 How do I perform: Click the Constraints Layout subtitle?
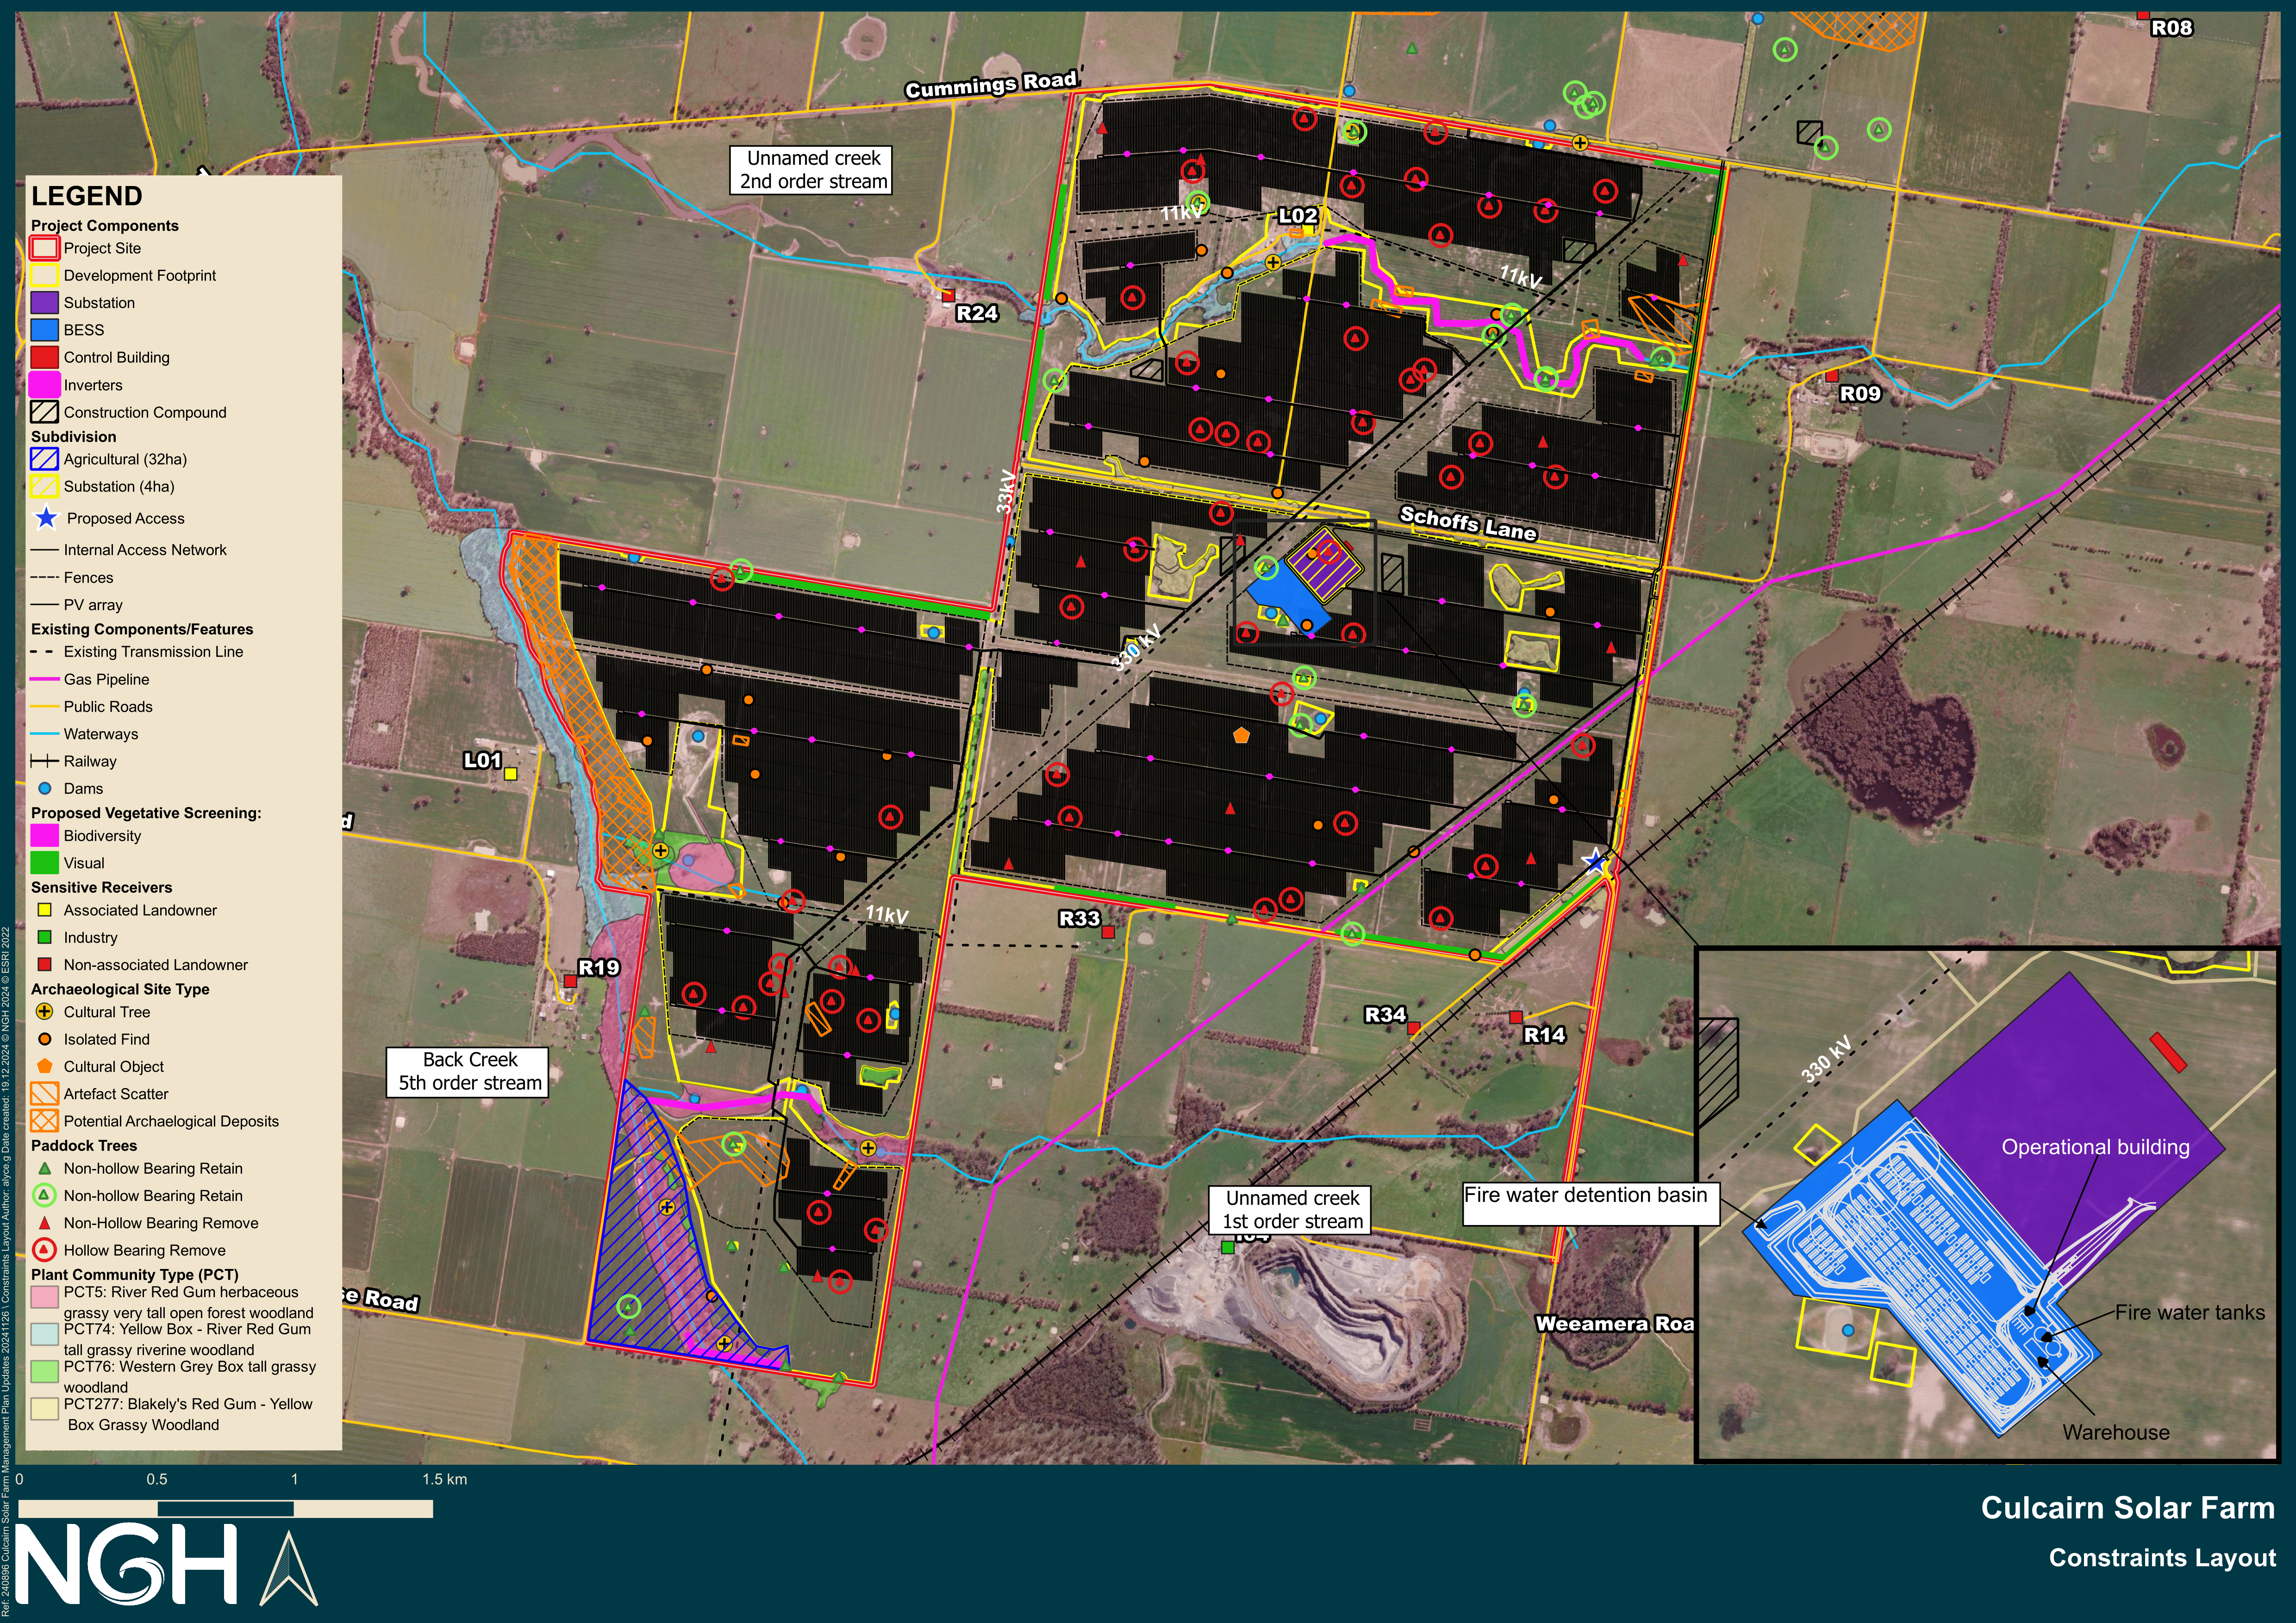pyautogui.click(x=2162, y=1558)
